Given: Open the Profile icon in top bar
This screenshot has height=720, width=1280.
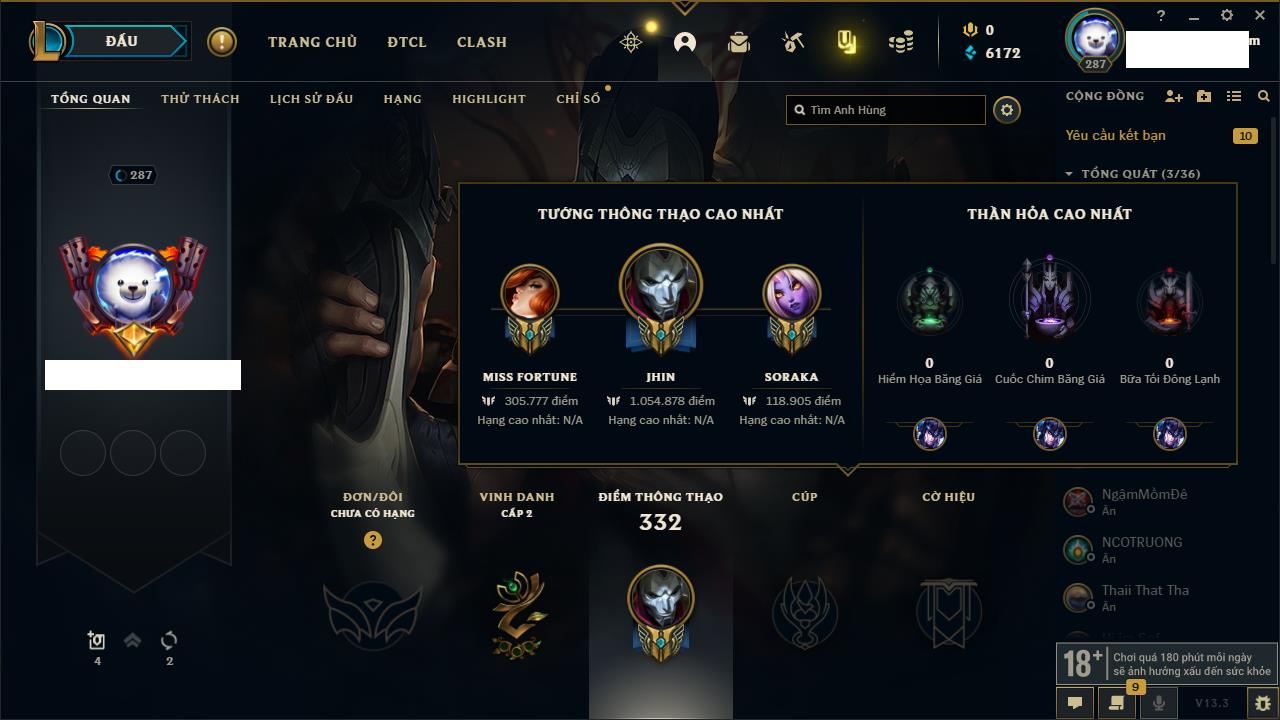Looking at the screenshot, I should pos(685,42).
